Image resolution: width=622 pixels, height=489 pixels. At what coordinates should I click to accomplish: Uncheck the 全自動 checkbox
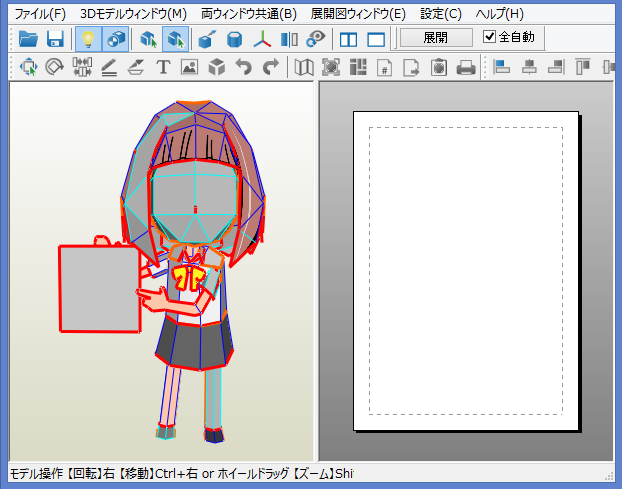(489, 36)
